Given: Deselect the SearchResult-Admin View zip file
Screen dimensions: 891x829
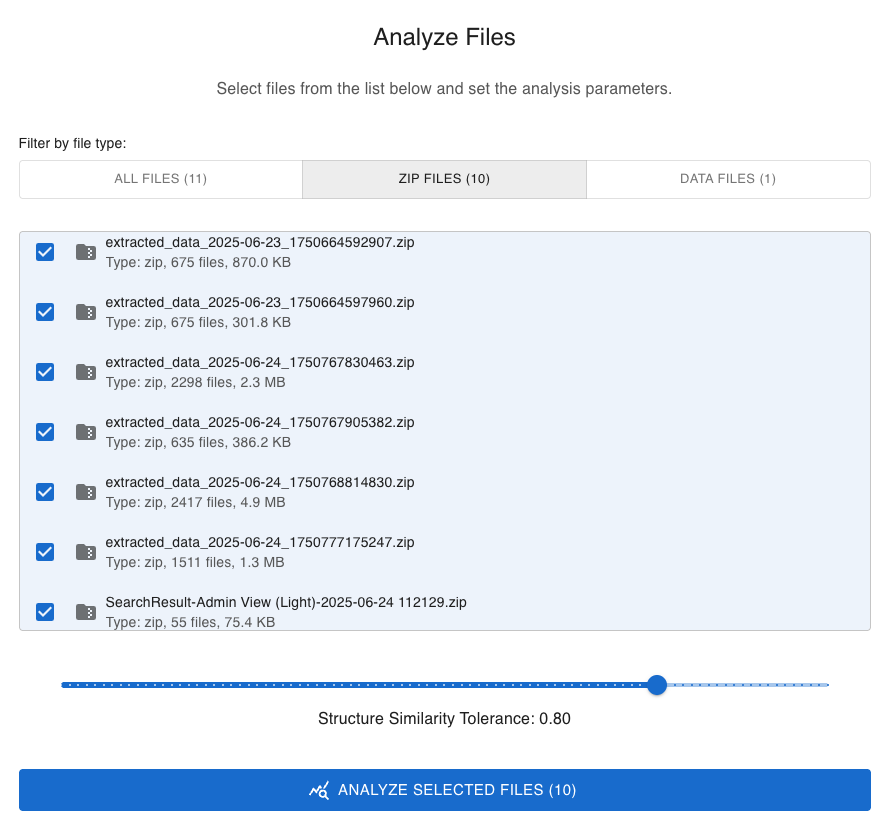Looking at the screenshot, I should pyautogui.click(x=44, y=612).
